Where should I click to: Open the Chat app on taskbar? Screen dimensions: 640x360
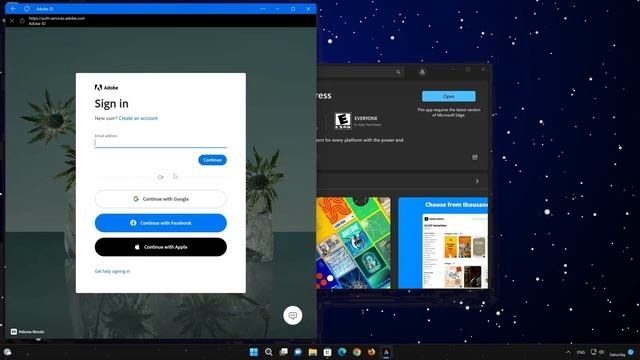[x=298, y=352]
